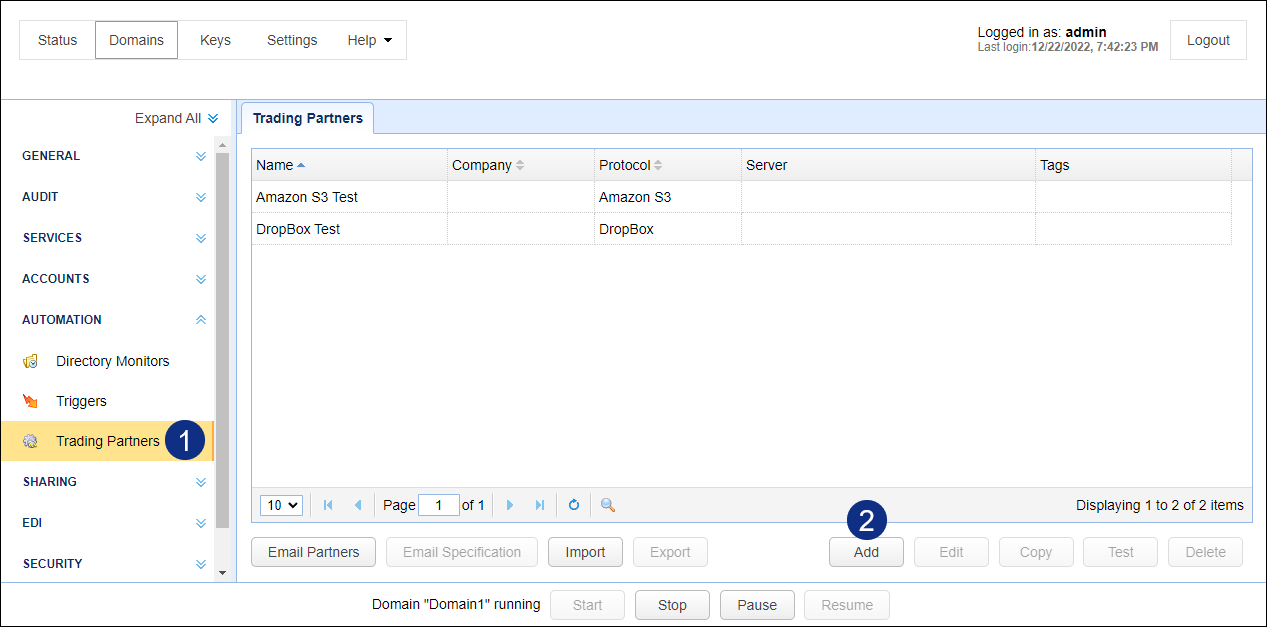This screenshot has width=1267, height=627.
Task: Open the Domains tab
Action: tap(137, 40)
